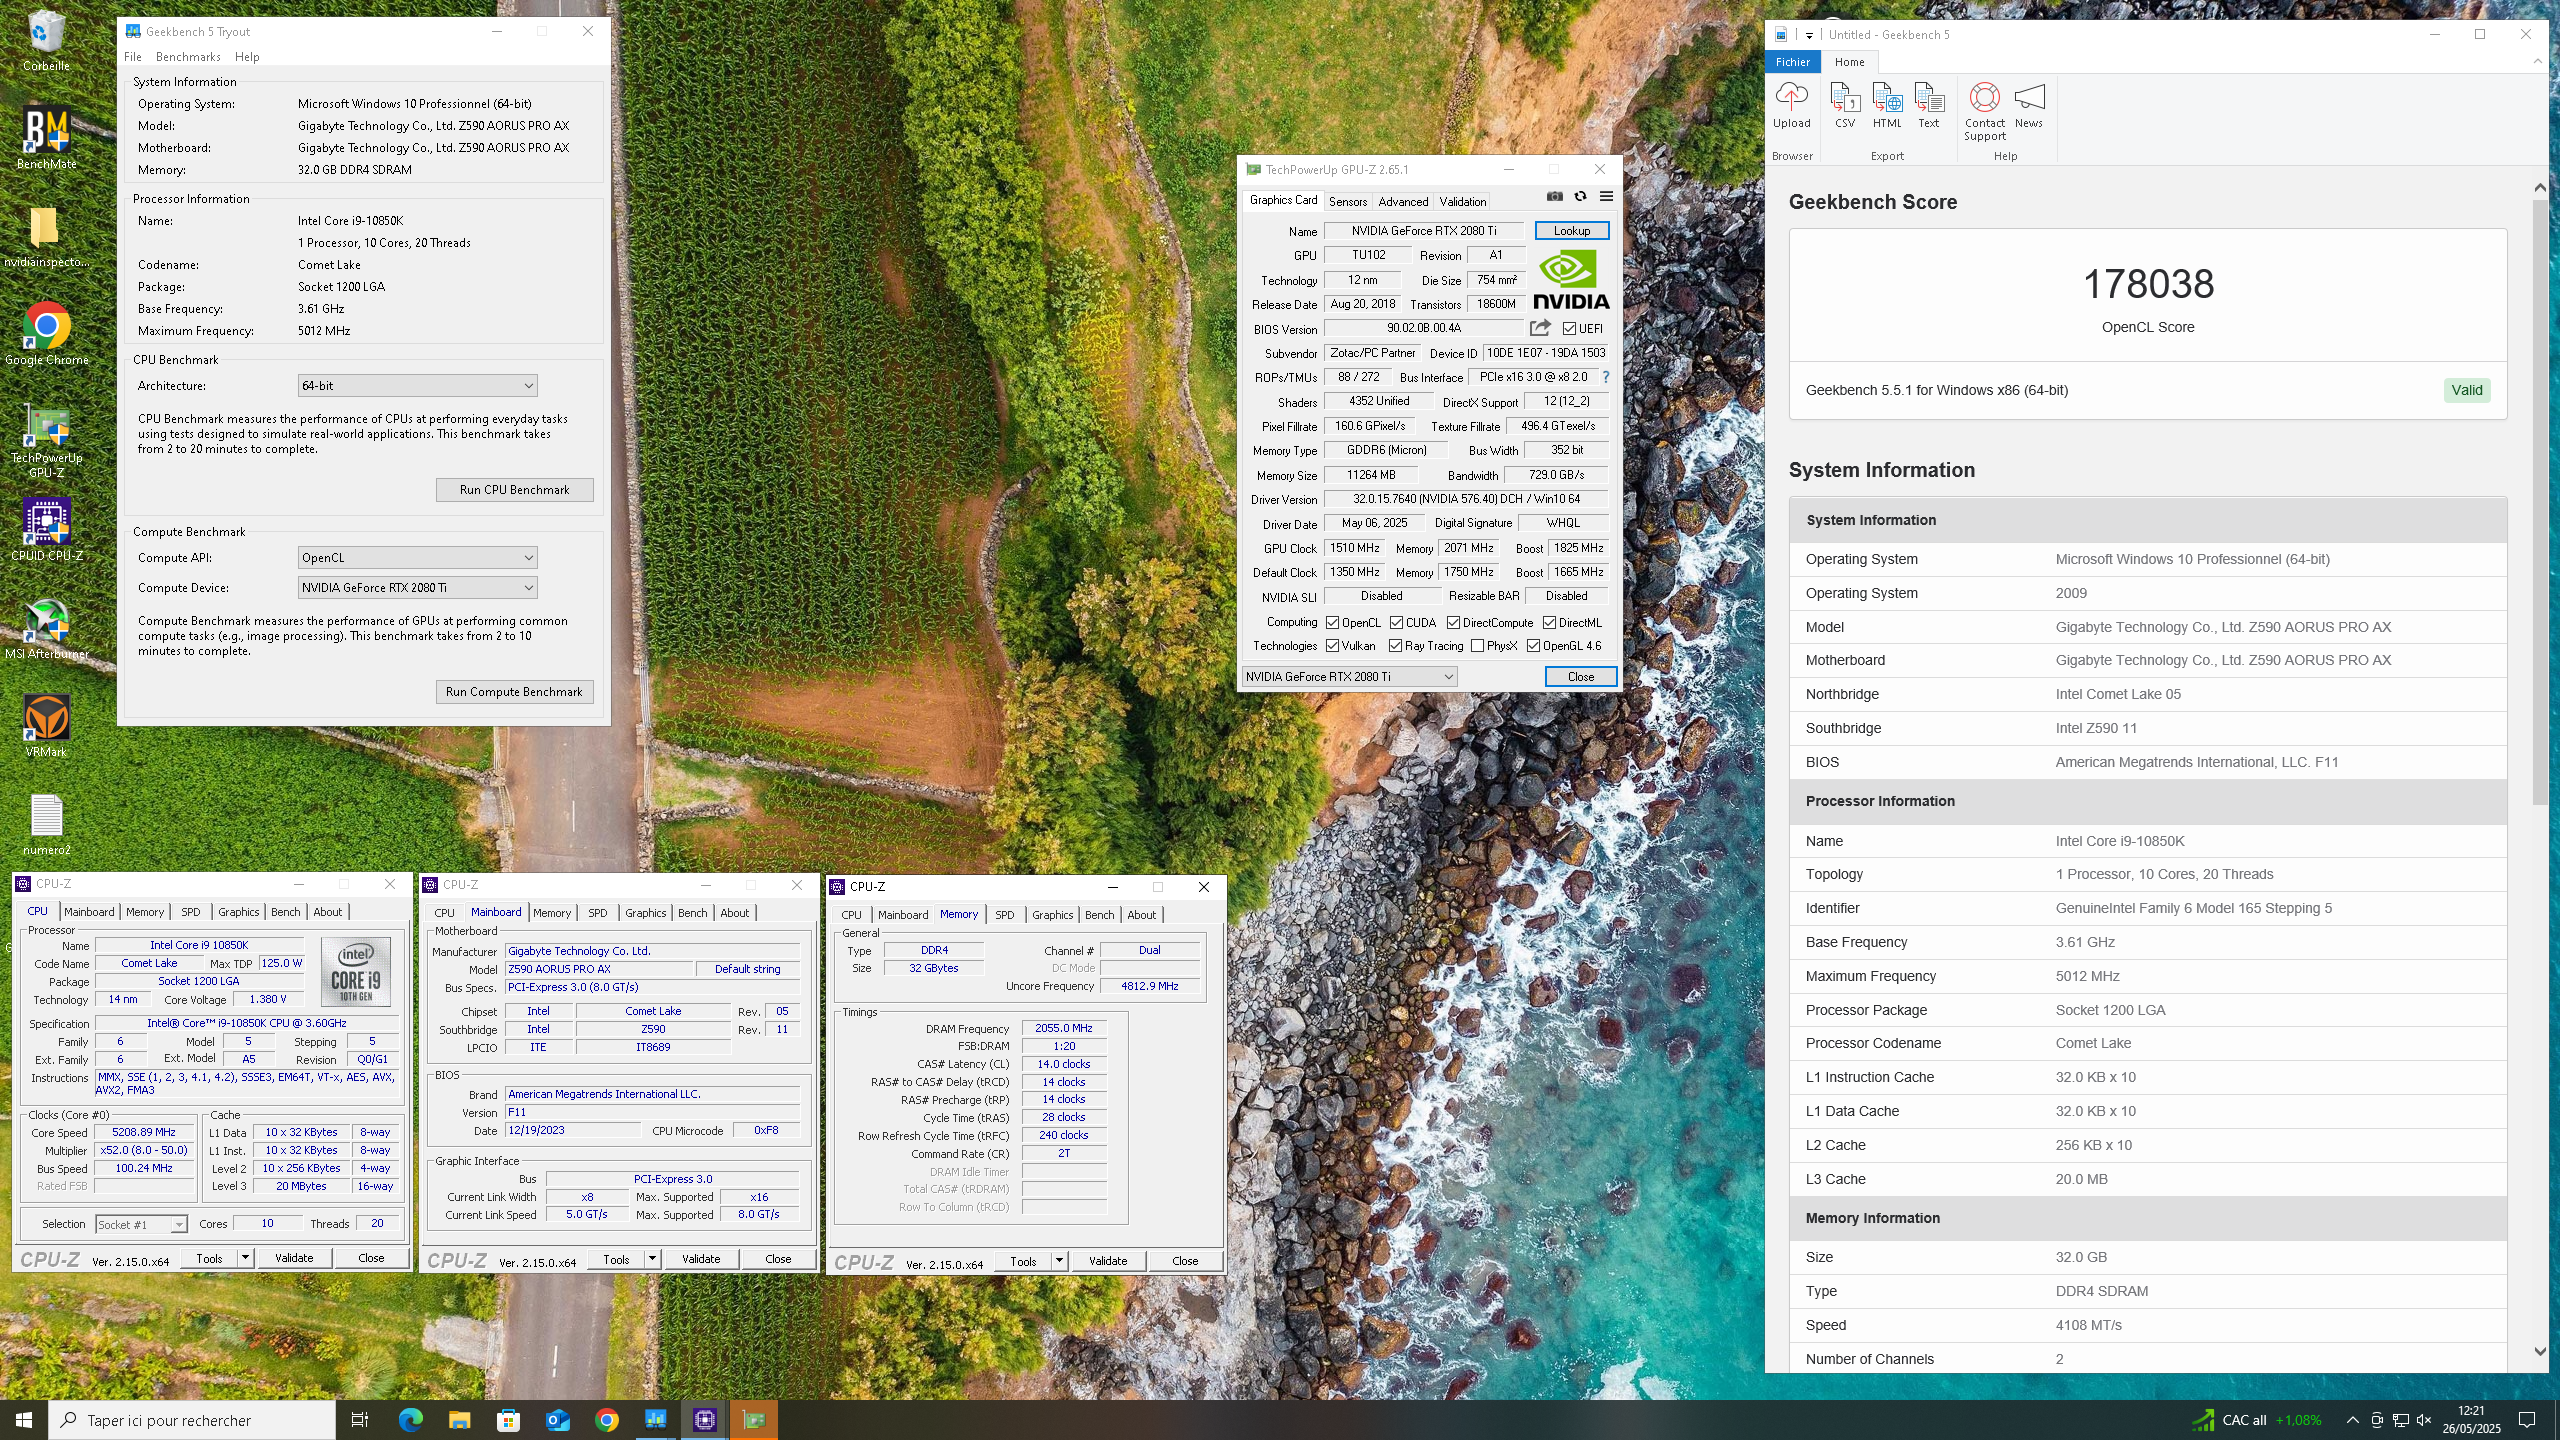This screenshot has width=2560, height=1440.
Task: Open the Corbeille recycle bin icon
Action: (46, 40)
